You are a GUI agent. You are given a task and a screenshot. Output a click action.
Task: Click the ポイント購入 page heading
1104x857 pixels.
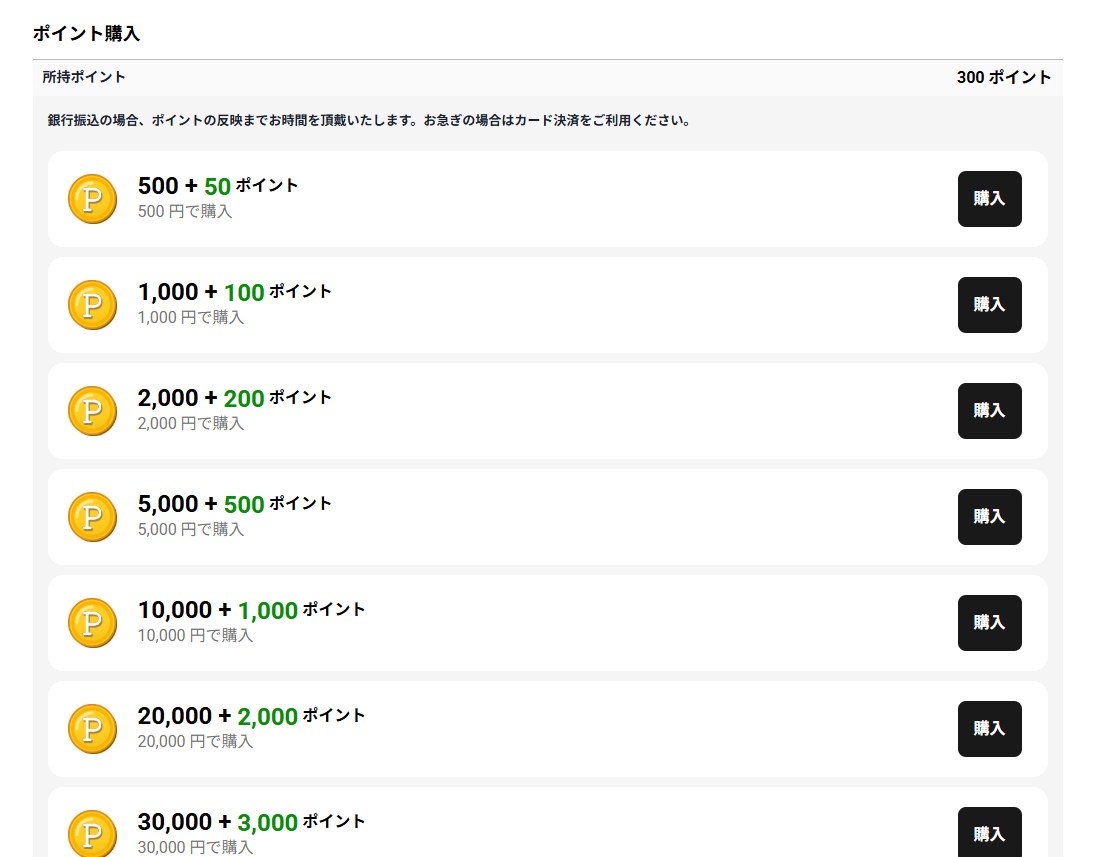pos(86,33)
